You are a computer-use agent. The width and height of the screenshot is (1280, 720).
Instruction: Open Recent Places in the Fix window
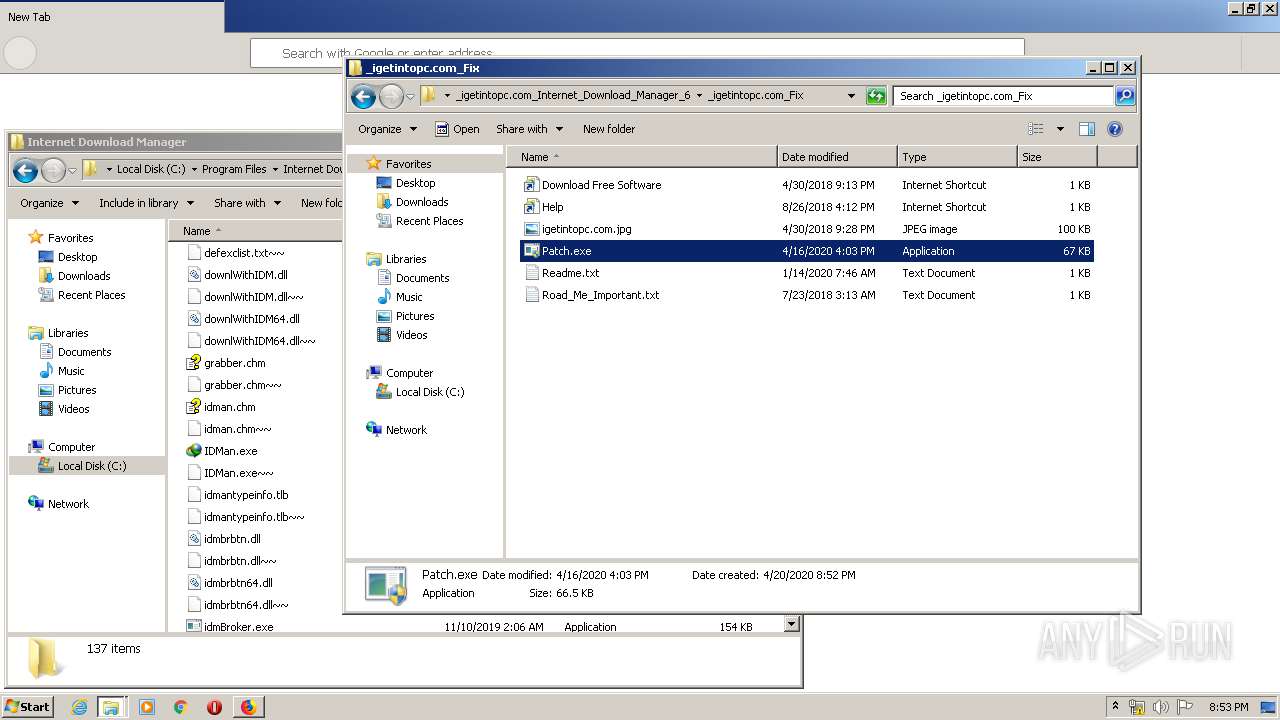(x=429, y=221)
